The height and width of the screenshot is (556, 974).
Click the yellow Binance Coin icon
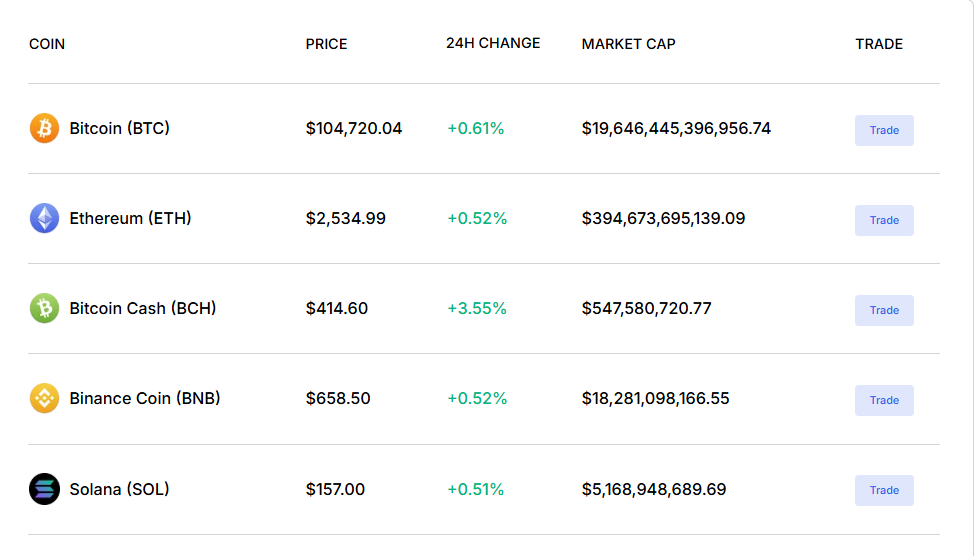[44, 398]
